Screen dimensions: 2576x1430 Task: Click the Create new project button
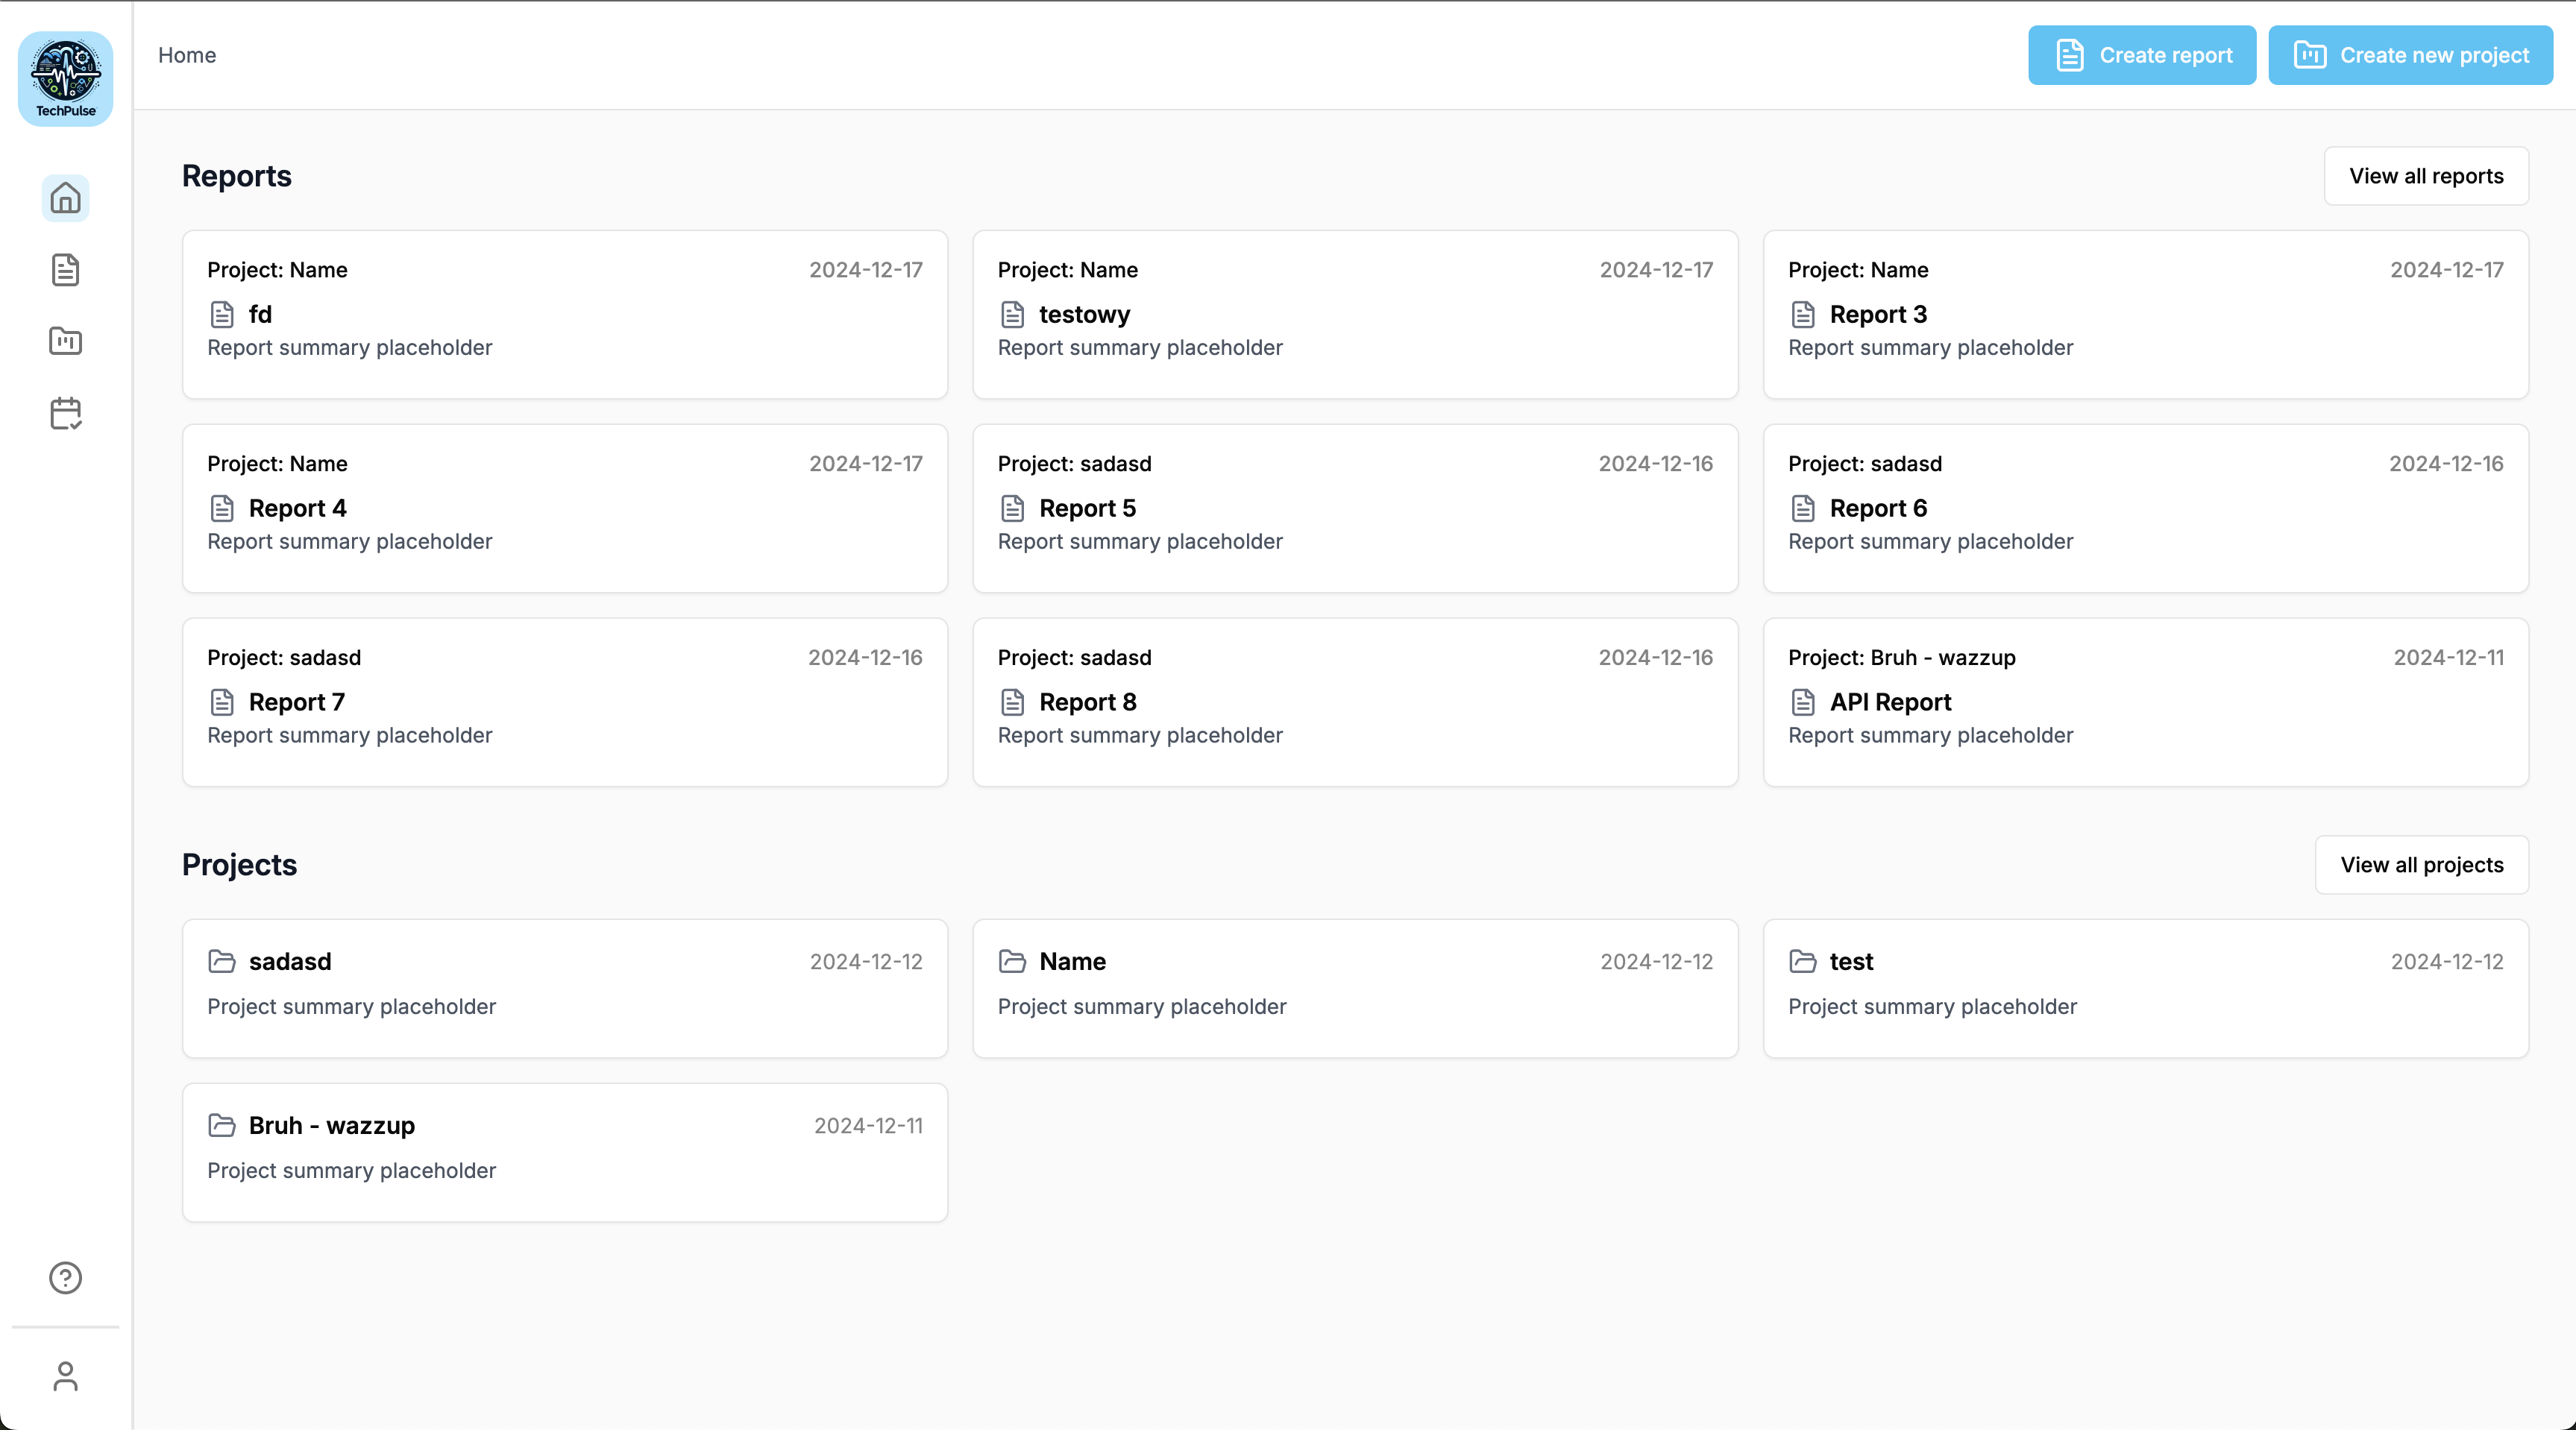click(x=2410, y=55)
